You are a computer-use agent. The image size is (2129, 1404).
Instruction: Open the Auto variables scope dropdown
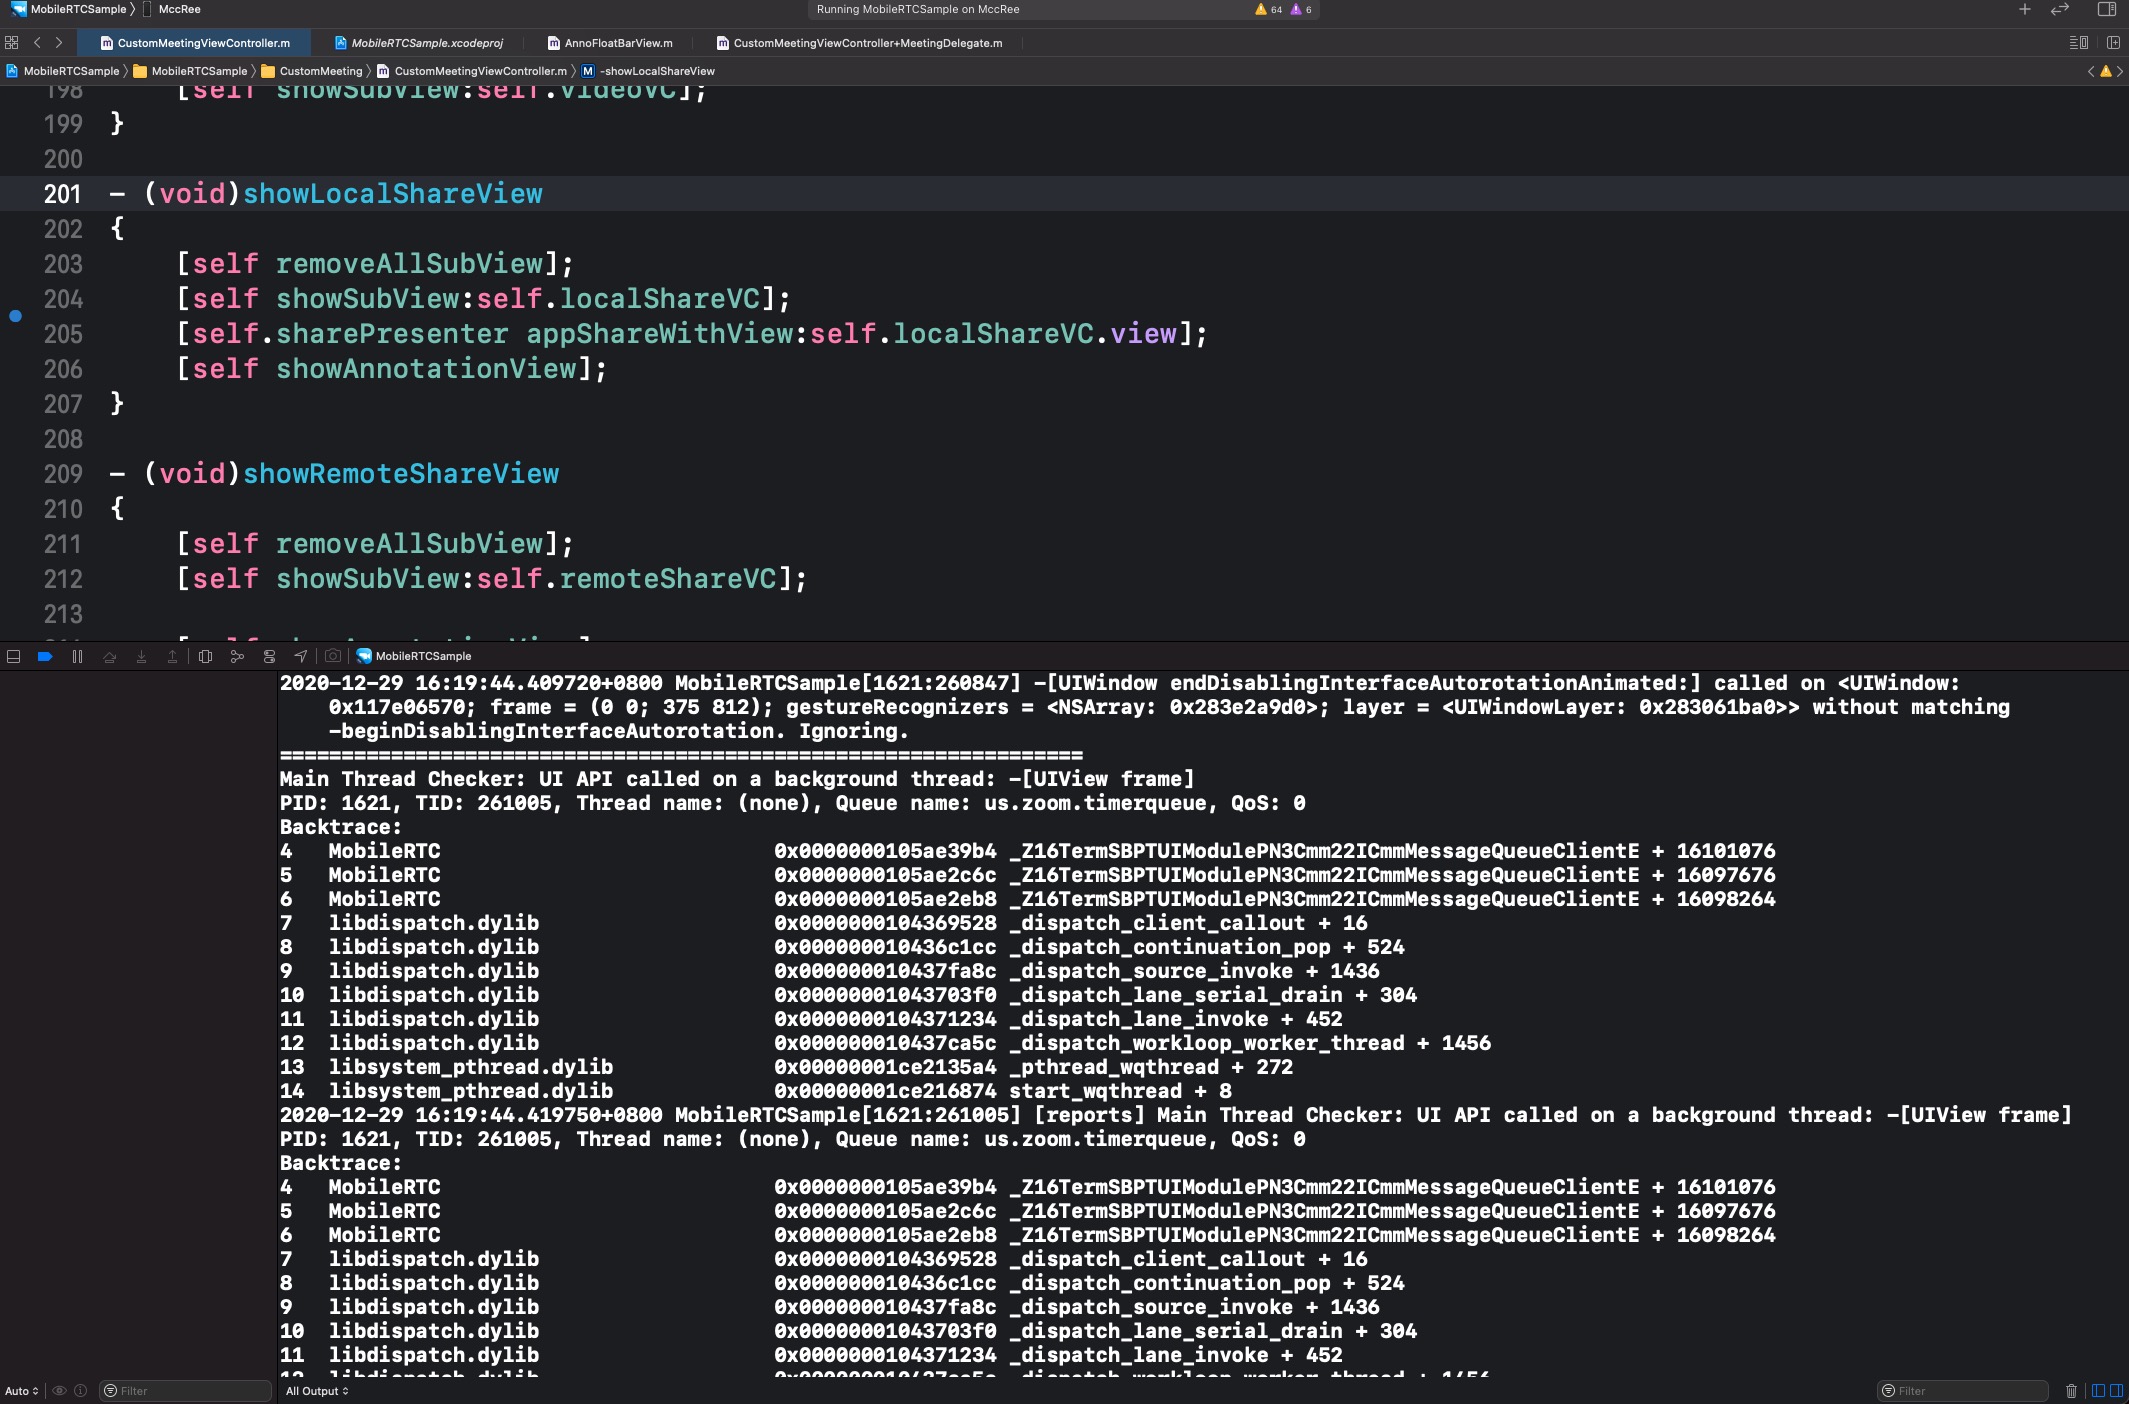coord(21,1391)
